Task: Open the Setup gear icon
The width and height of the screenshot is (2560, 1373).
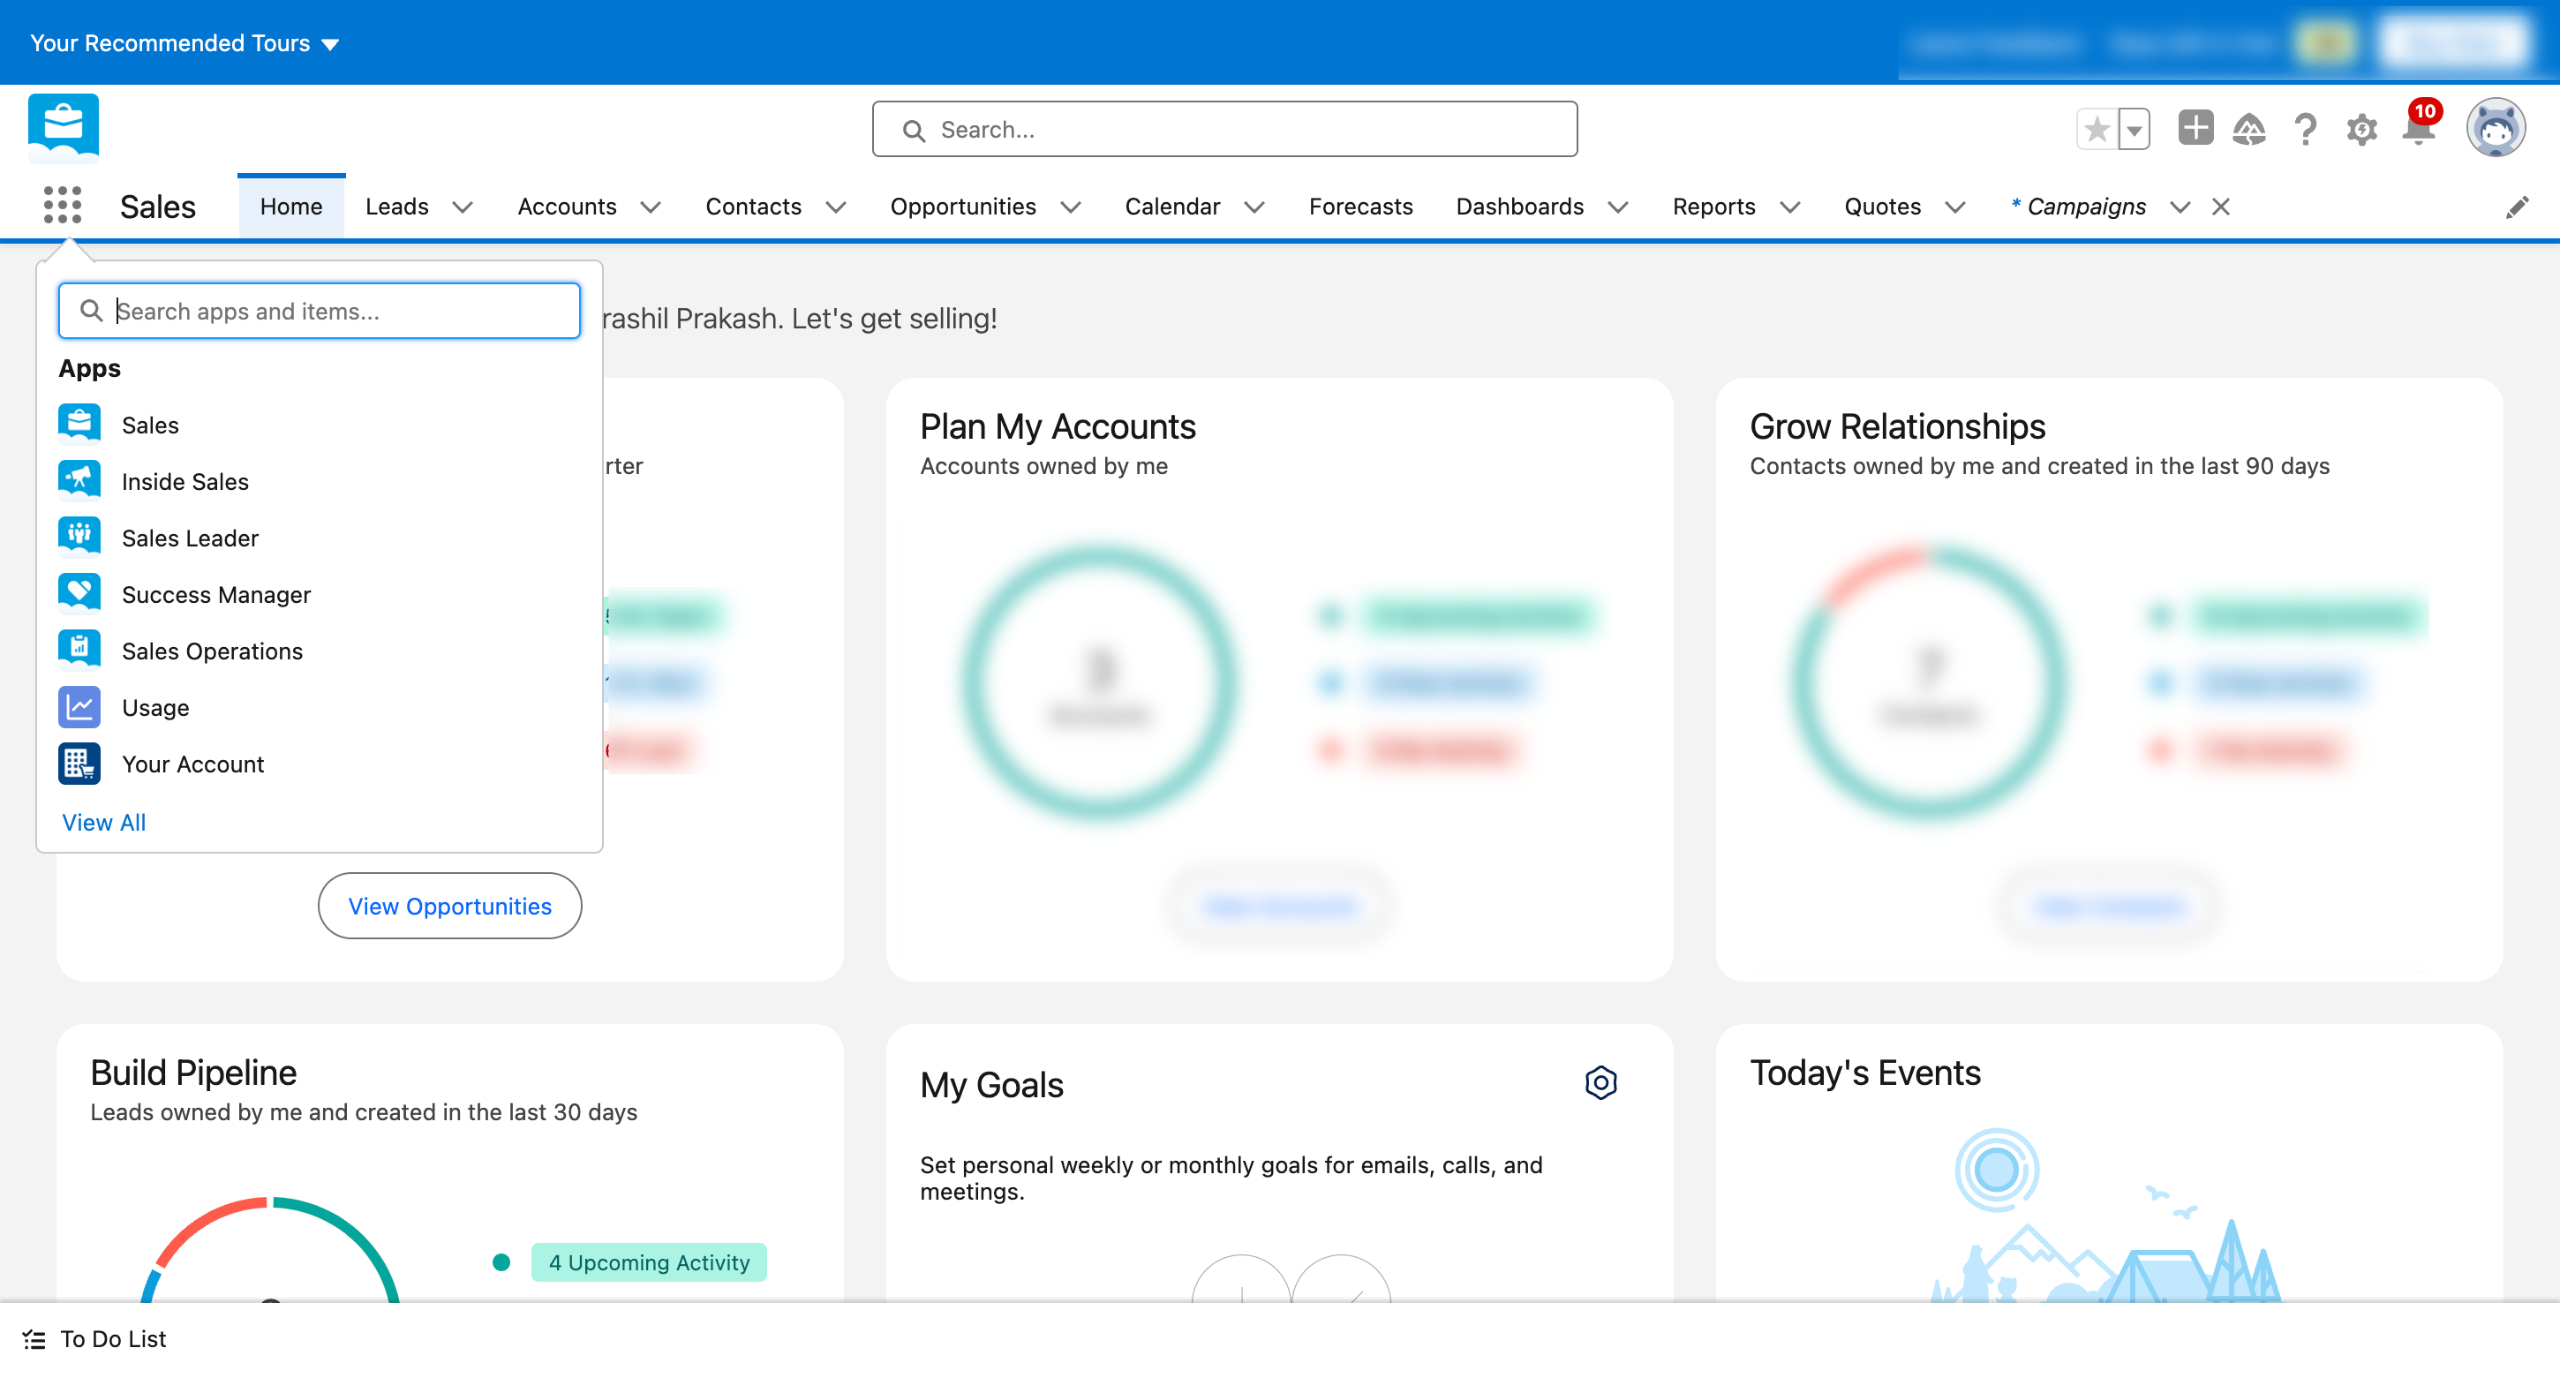Action: coord(2362,130)
